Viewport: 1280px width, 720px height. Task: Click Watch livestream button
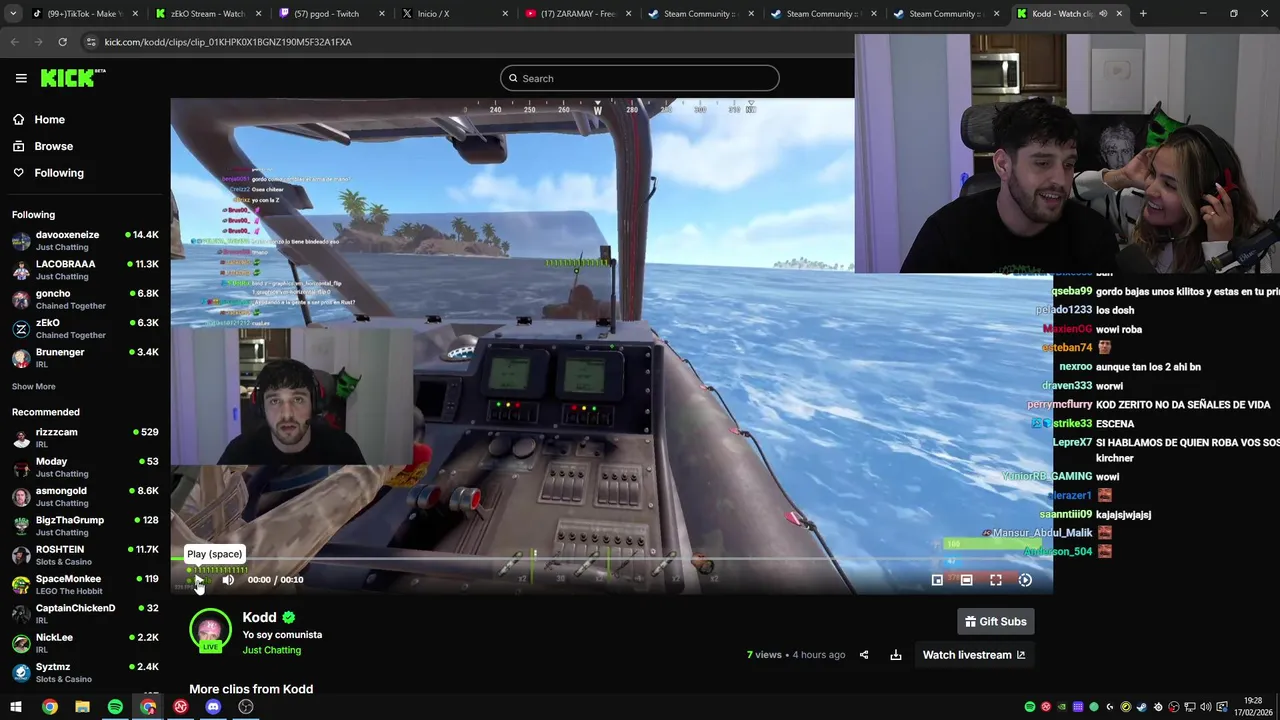974,655
